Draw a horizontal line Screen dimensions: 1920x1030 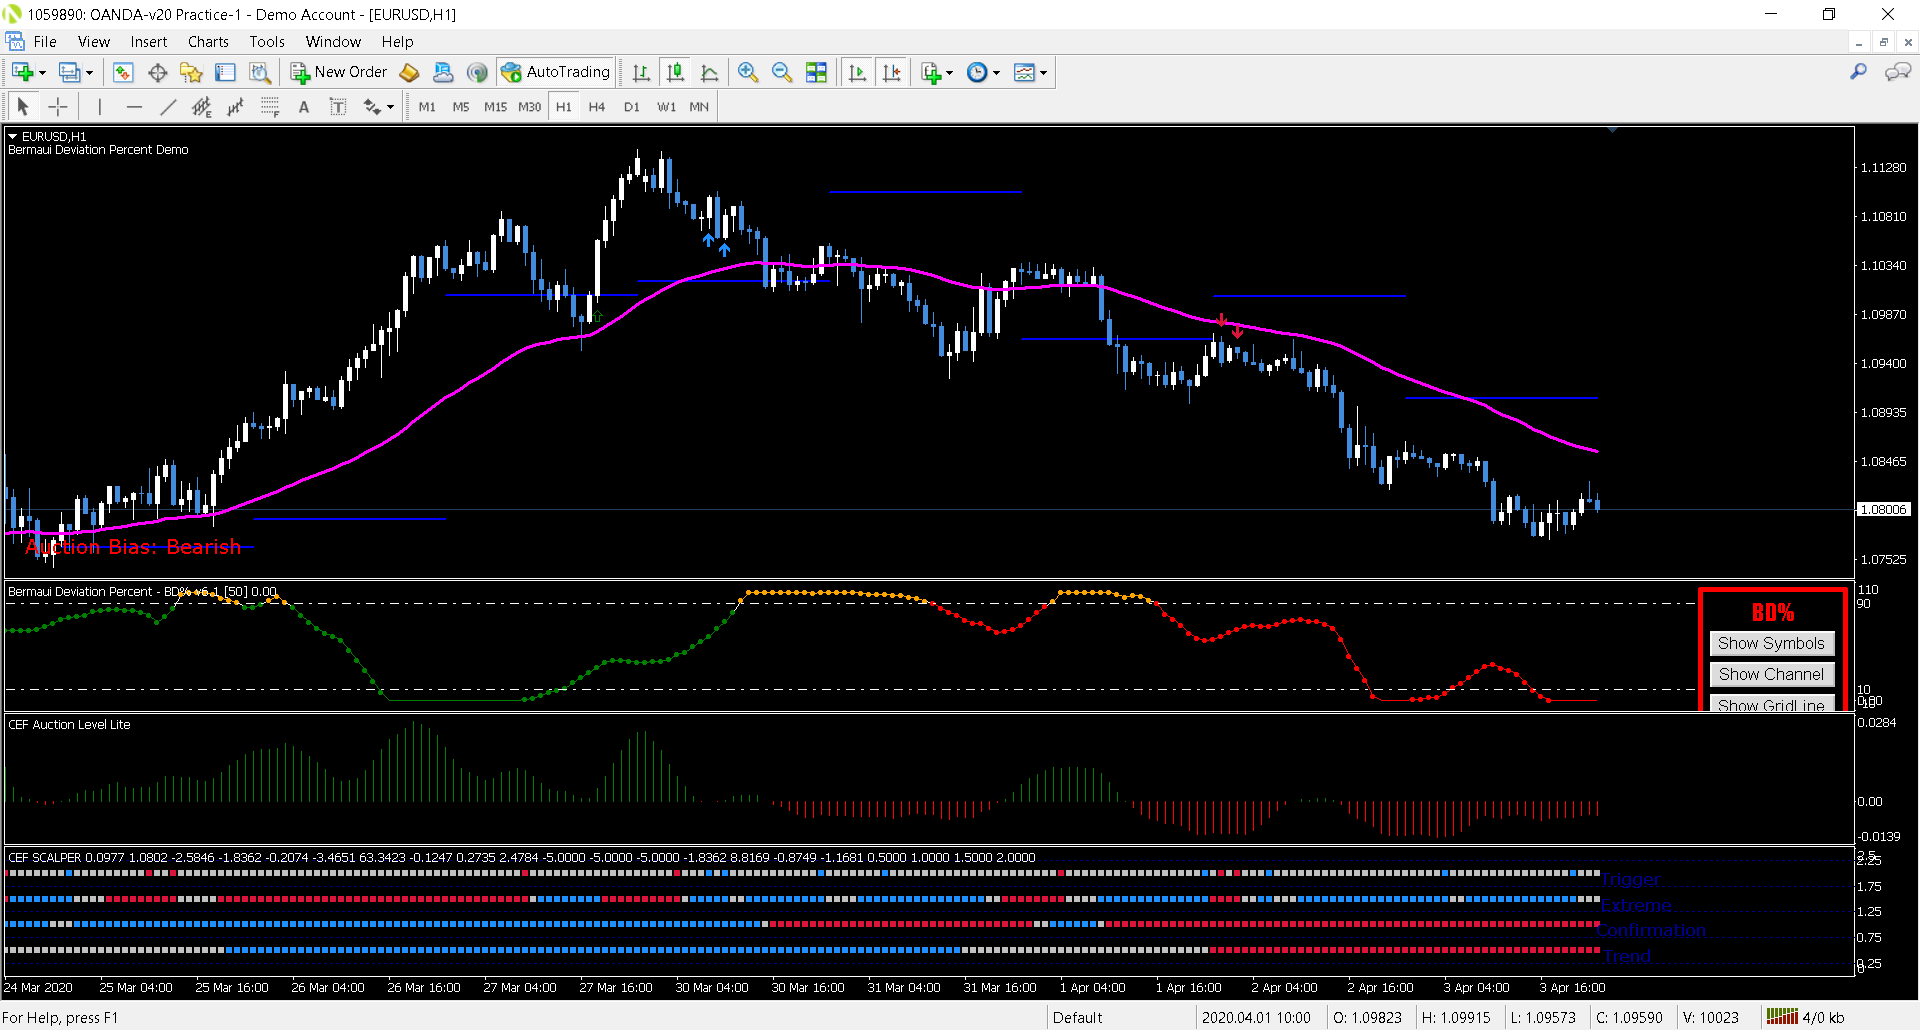coord(134,107)
